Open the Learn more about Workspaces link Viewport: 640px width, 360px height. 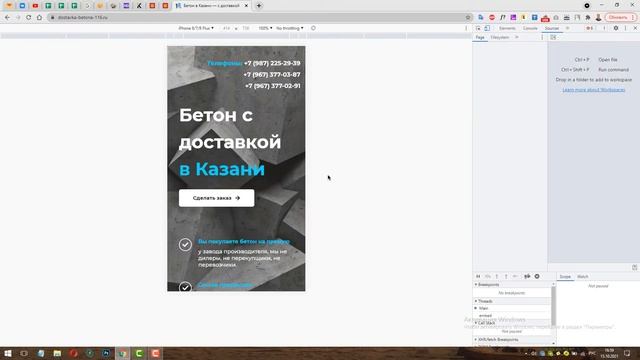coord(593,90)
